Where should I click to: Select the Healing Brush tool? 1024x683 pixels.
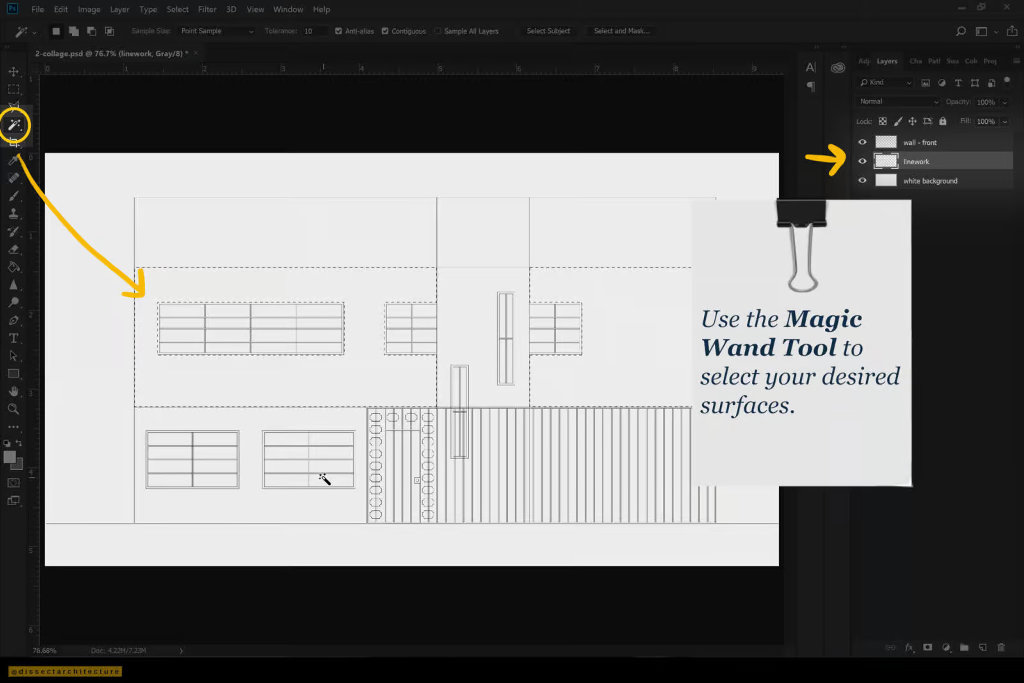click(x=13, y=178)
